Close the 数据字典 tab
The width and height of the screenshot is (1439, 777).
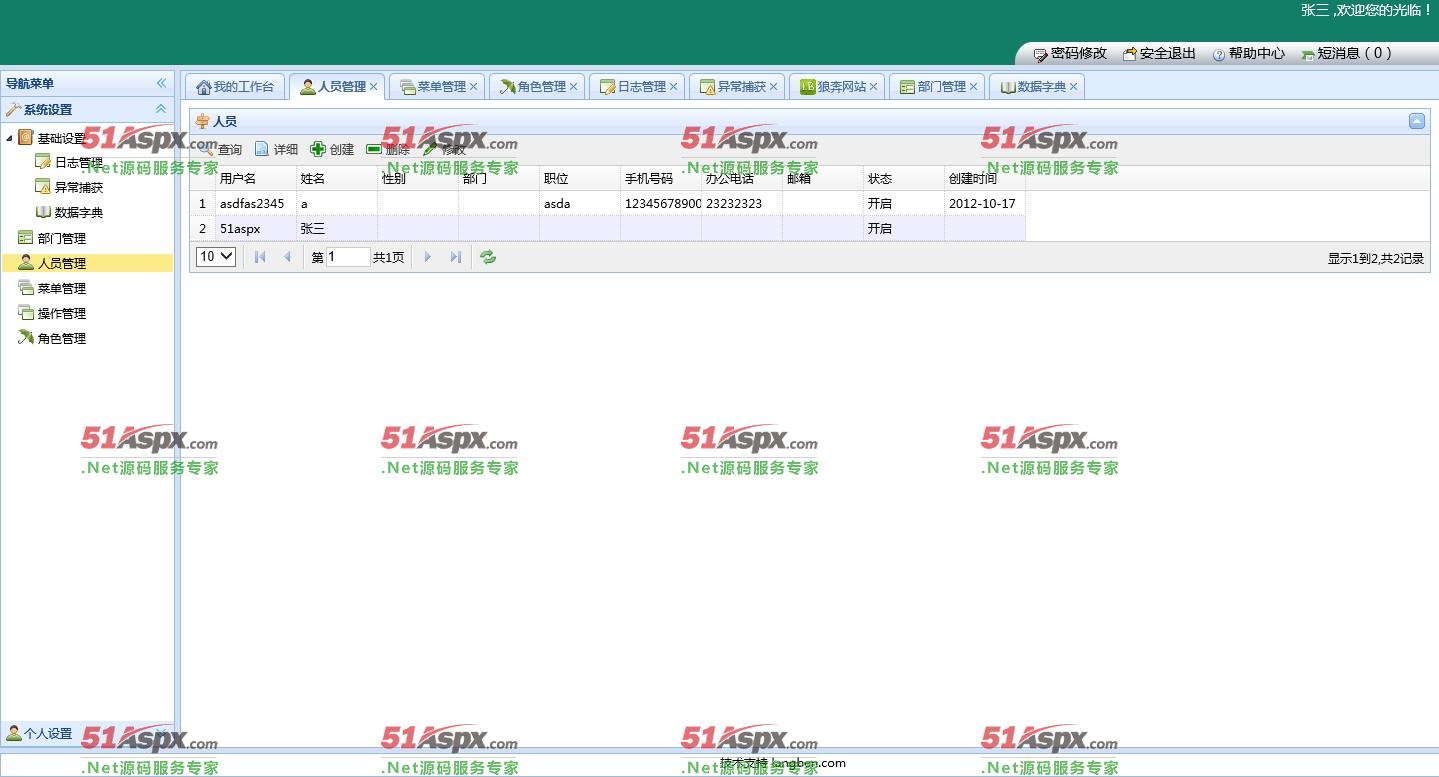pos(1074,87)
